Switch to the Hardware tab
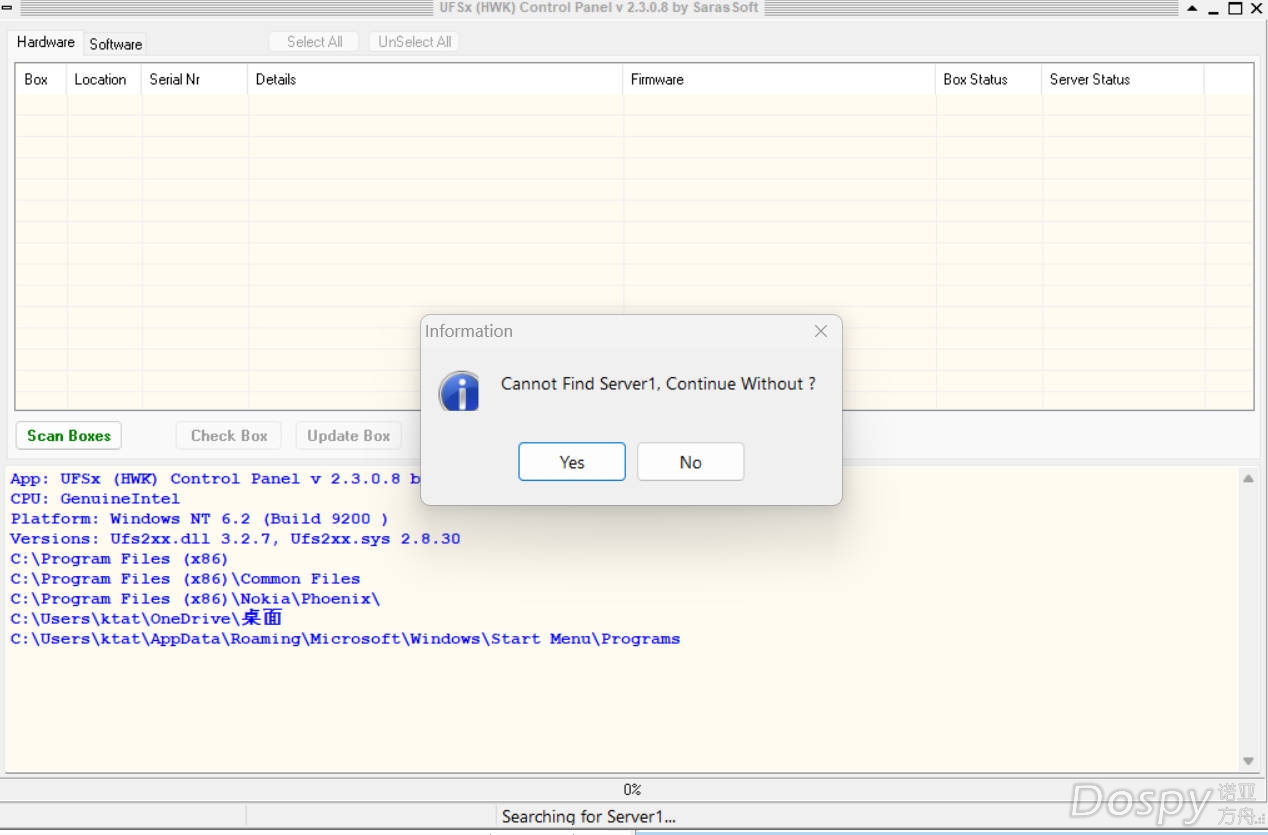This screenshot has width=1268, height=835. click(46, 42)
